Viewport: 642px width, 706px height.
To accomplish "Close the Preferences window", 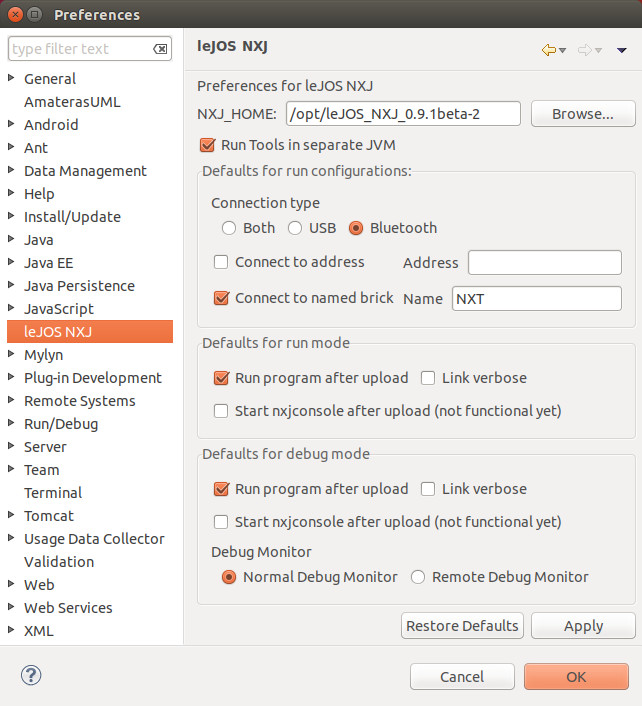I will click(15, 15).
